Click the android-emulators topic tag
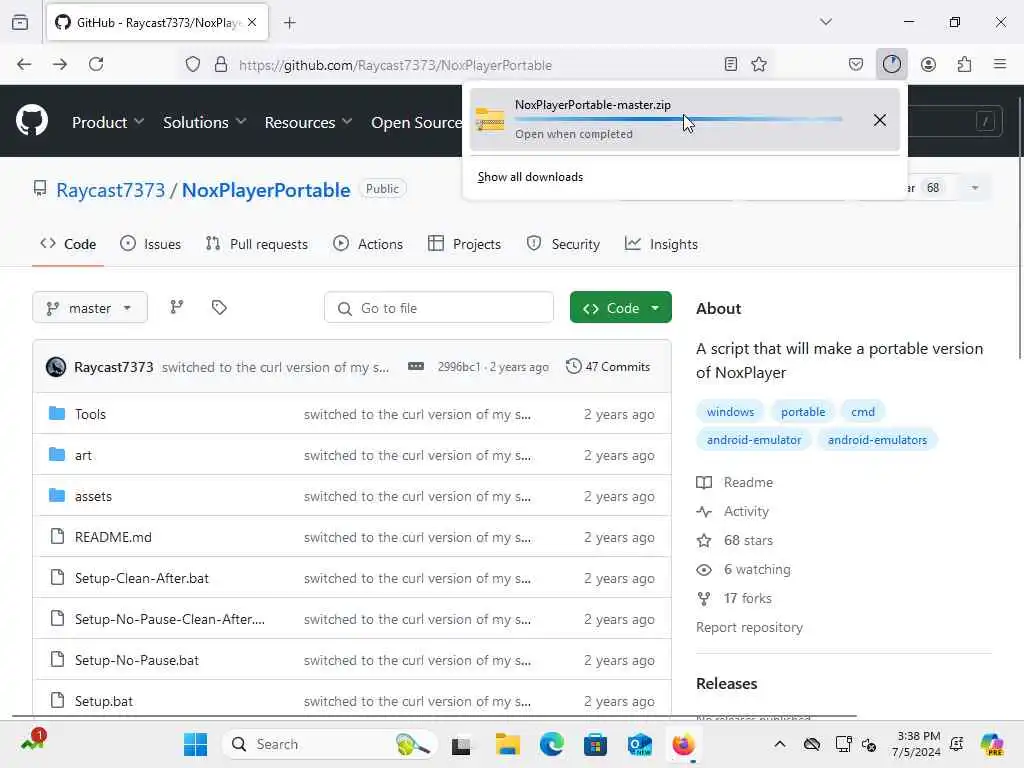The height and width of the screenshot is (768, 1024). tap(877, 440)
